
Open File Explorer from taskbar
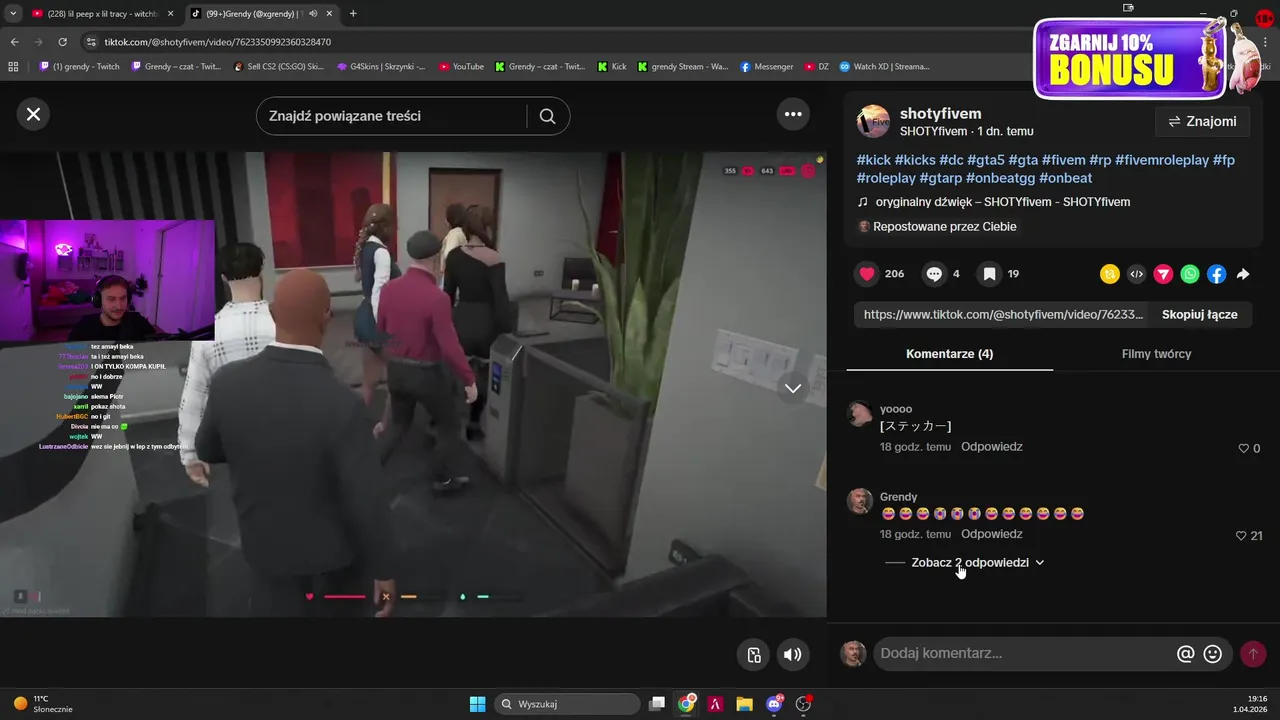pos(745,704)
